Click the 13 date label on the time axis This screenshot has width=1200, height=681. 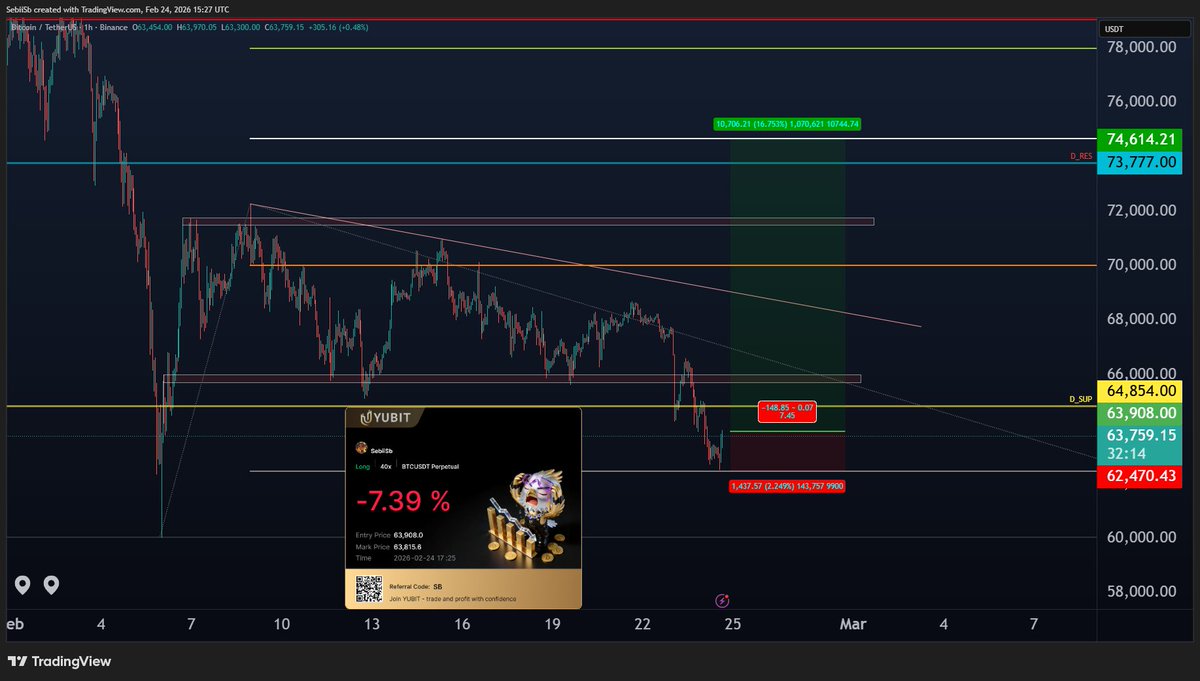click(x=372, y=624)
